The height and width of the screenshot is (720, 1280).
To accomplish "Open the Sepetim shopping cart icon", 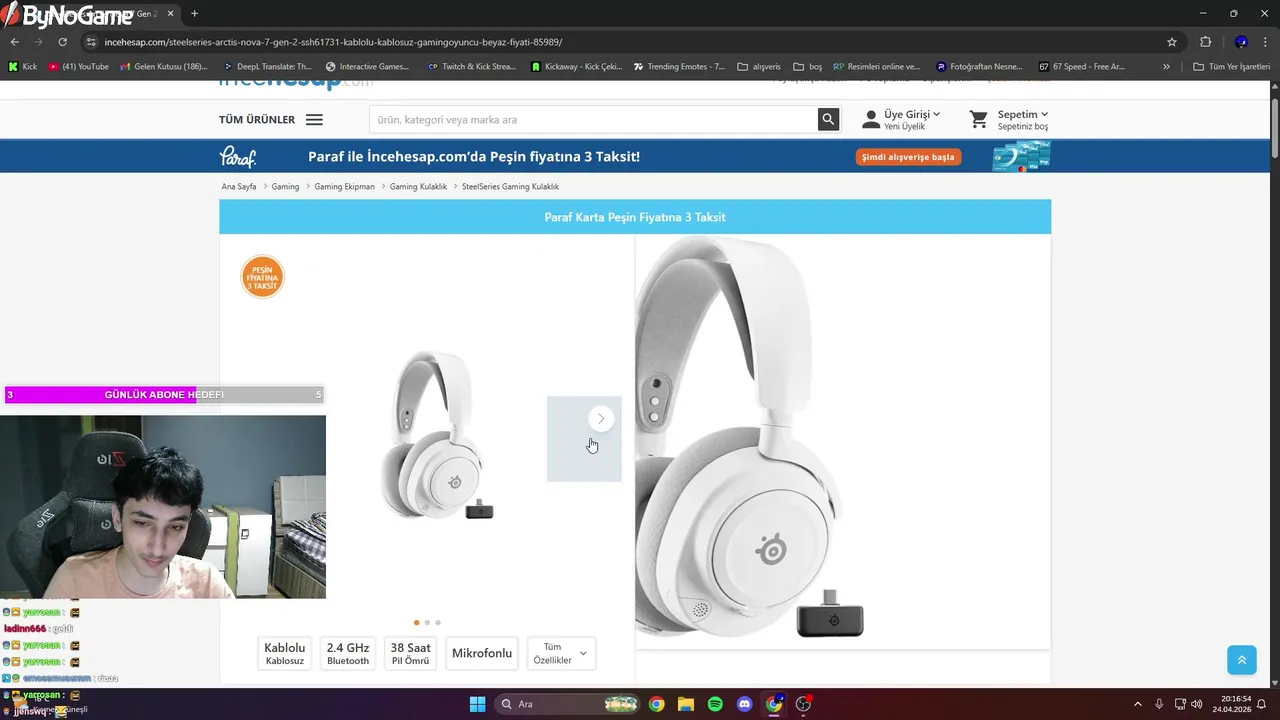I will click(979, 120).
